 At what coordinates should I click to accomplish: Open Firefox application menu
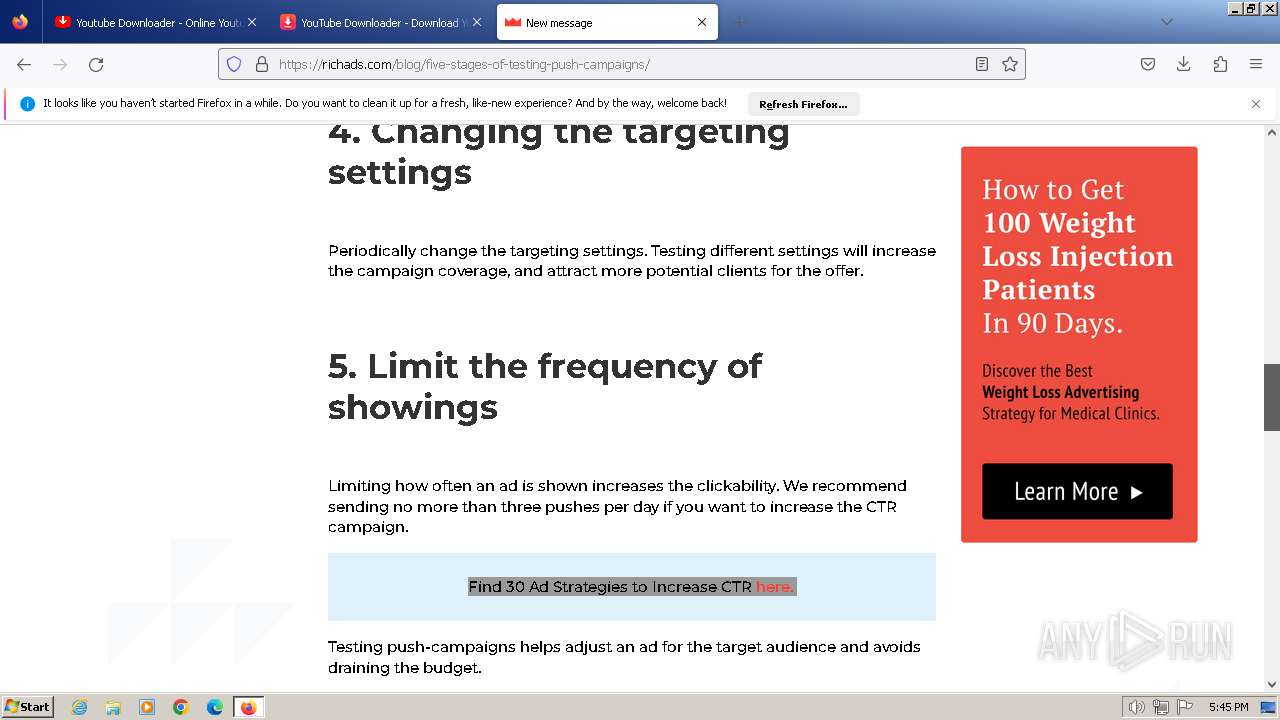tap(1256, 64)
